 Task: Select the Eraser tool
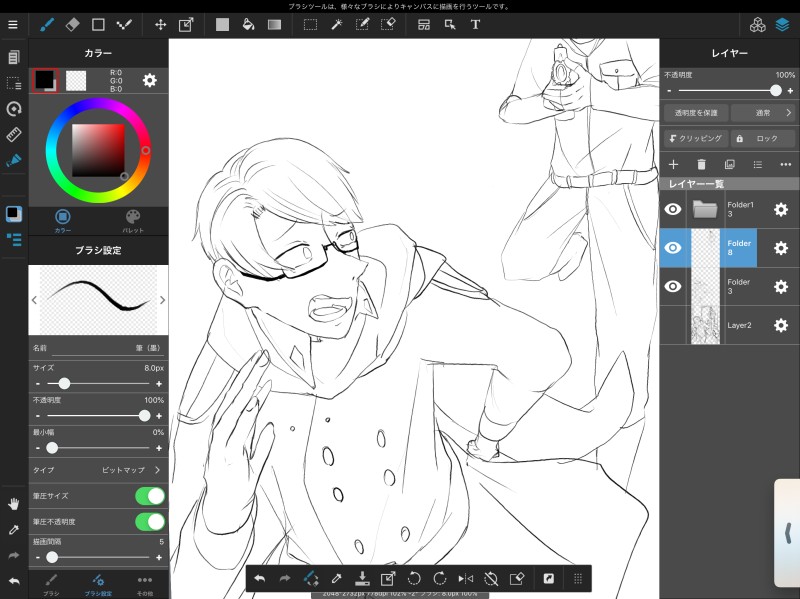click(x=72, y=24)
